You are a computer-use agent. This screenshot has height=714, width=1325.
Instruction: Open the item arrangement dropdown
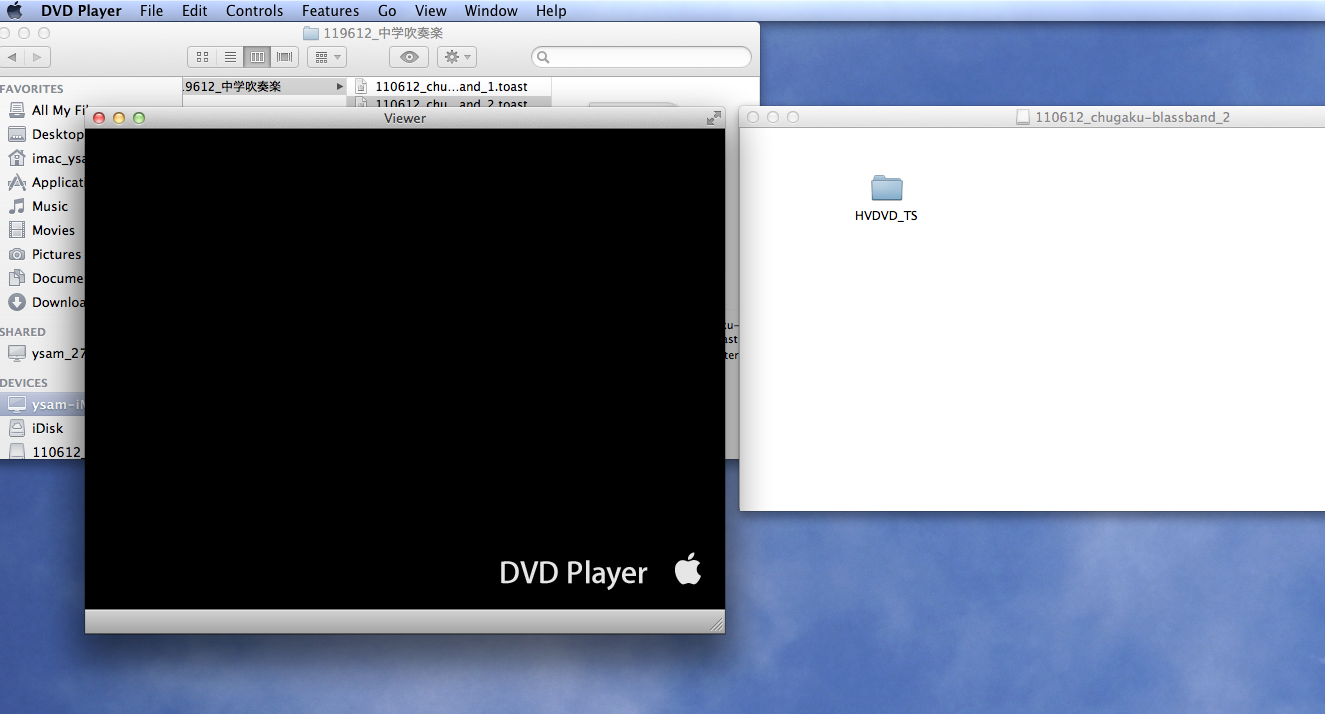click(327, 57)
